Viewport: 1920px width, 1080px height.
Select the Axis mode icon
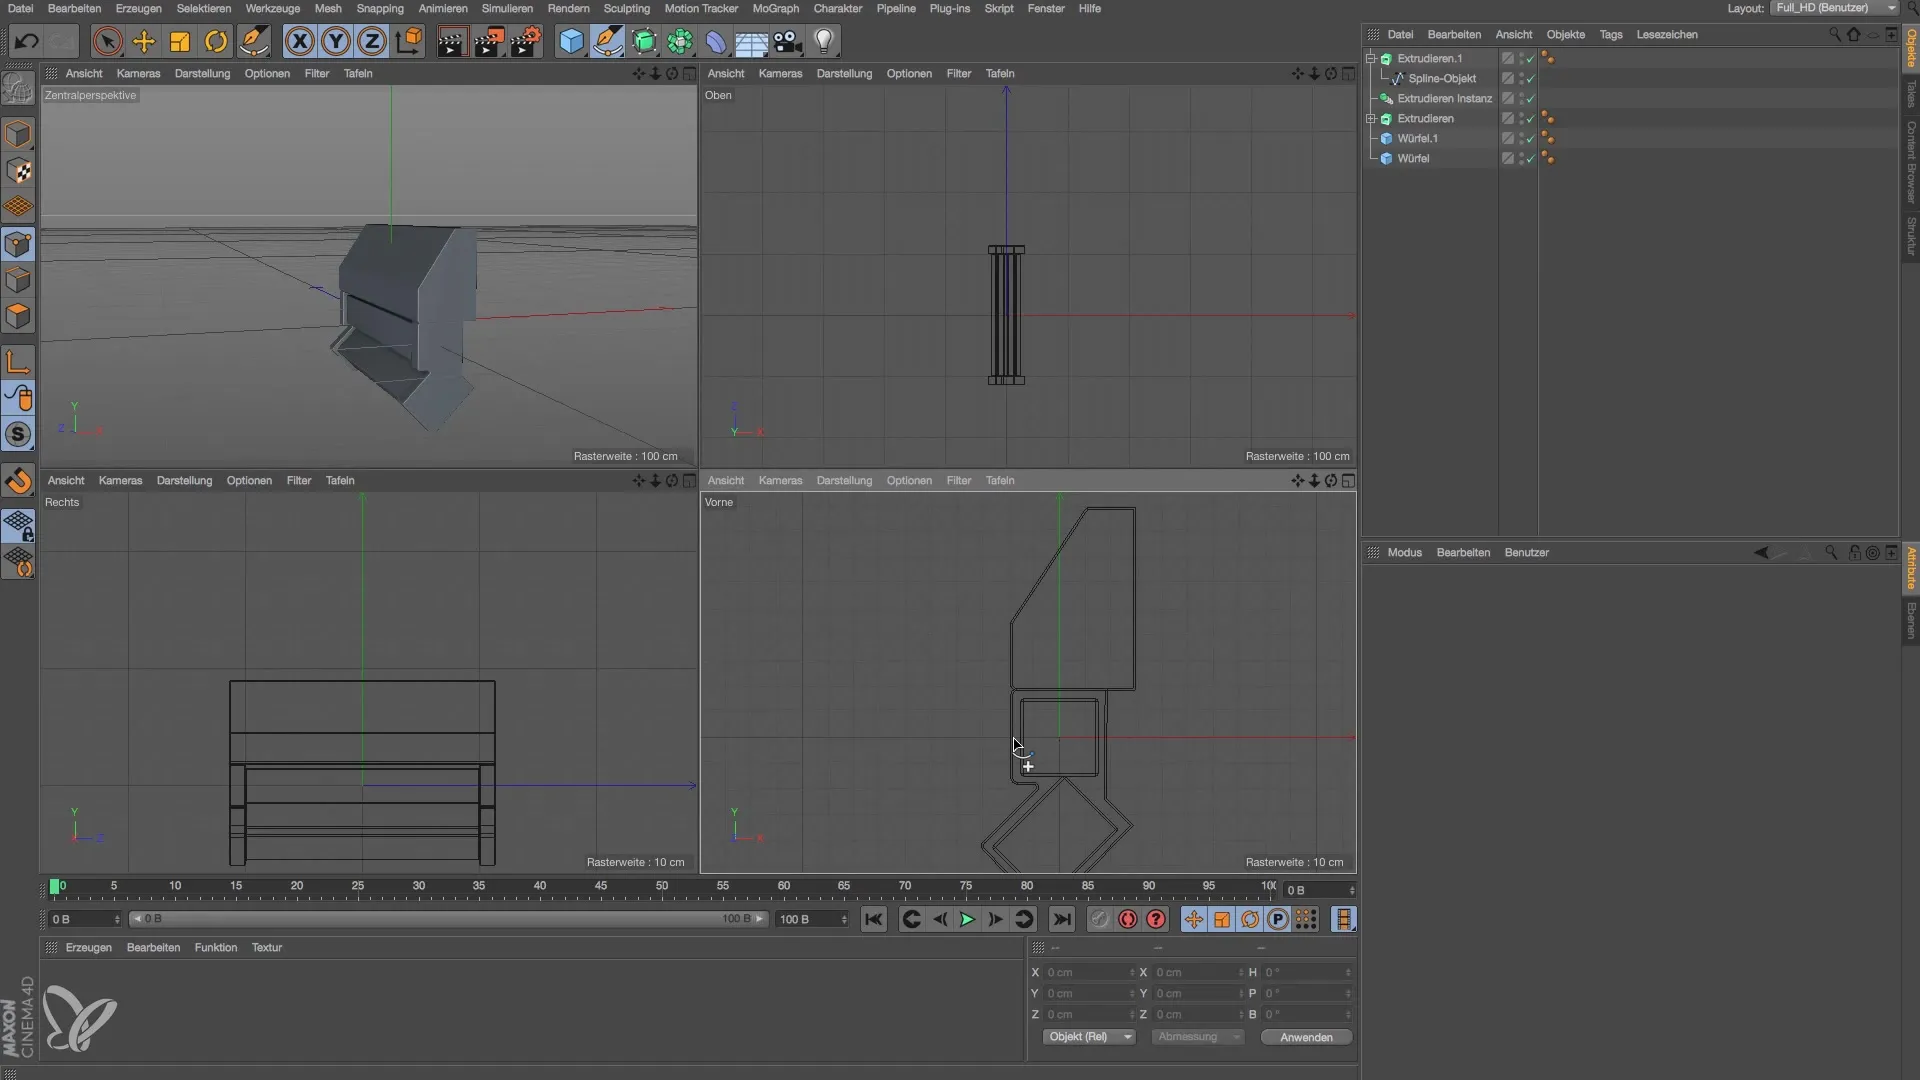click(18, 361)
